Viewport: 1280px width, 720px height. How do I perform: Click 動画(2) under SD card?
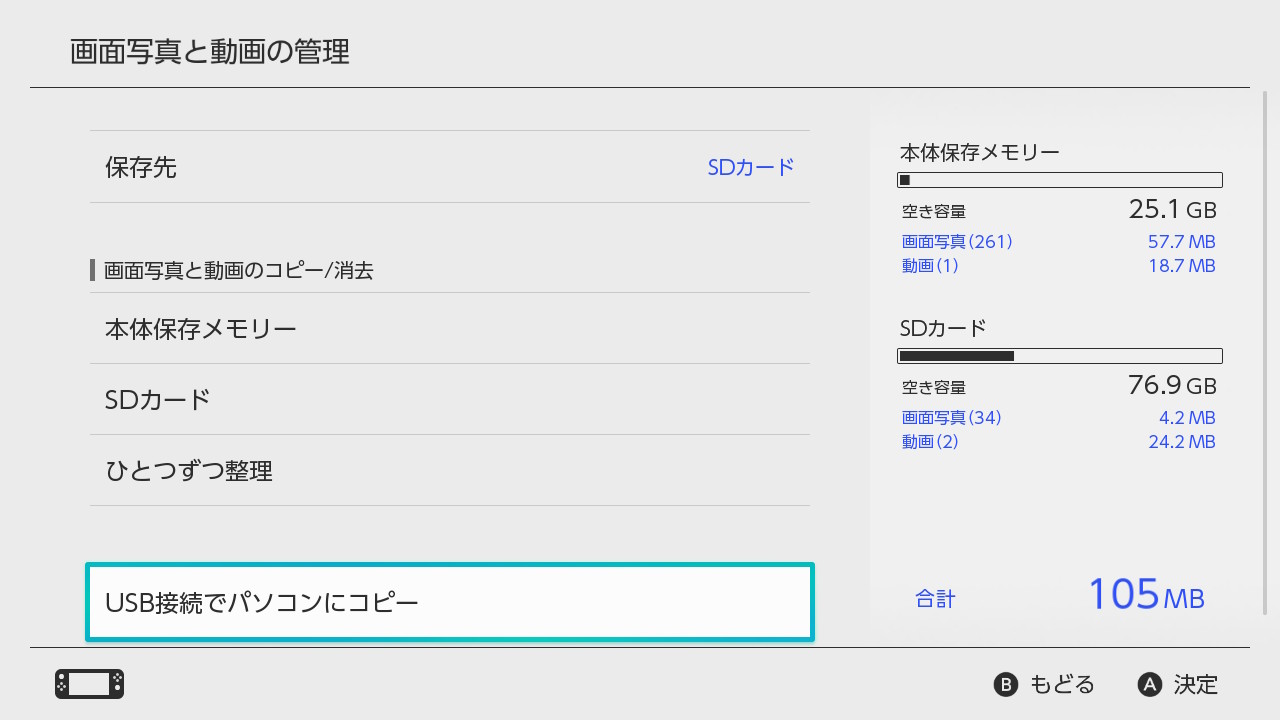[930, 441]
